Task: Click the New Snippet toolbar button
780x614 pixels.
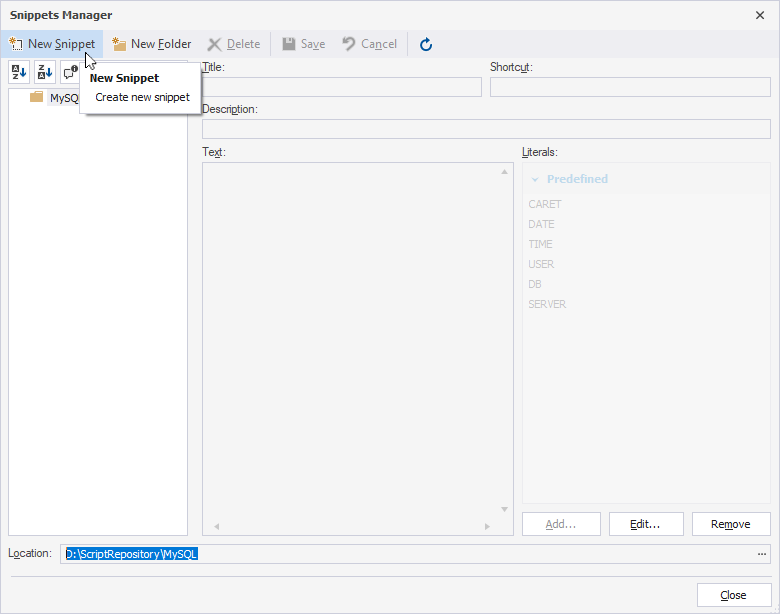Action: pyautogui.click(x=52, y=44)
